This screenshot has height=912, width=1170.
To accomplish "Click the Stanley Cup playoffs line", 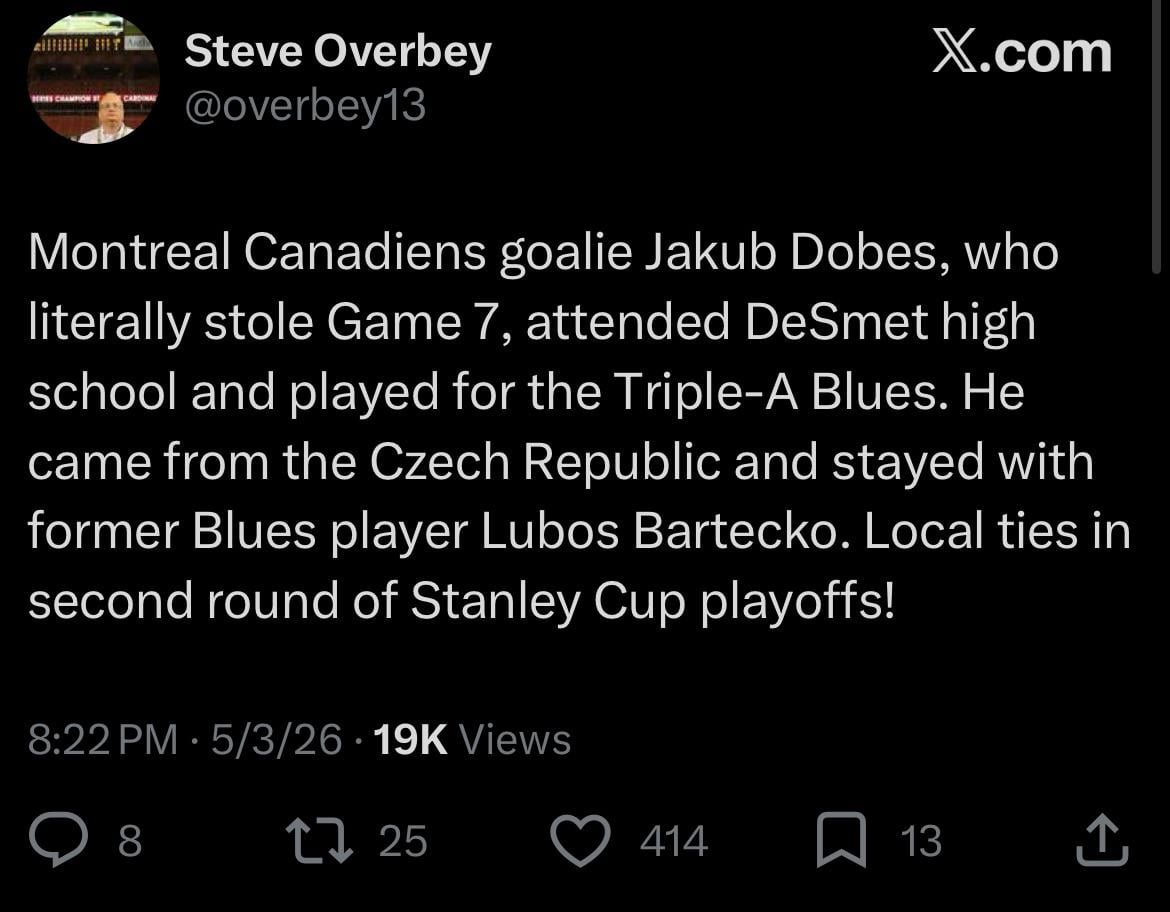I will [460, 602].
